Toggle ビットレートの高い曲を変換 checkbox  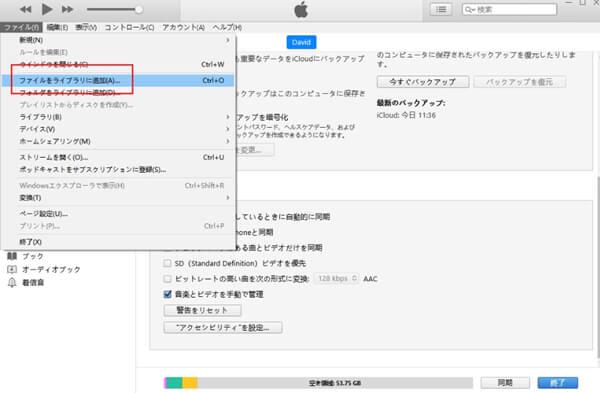pyautogui.click(x=167, y=279)
